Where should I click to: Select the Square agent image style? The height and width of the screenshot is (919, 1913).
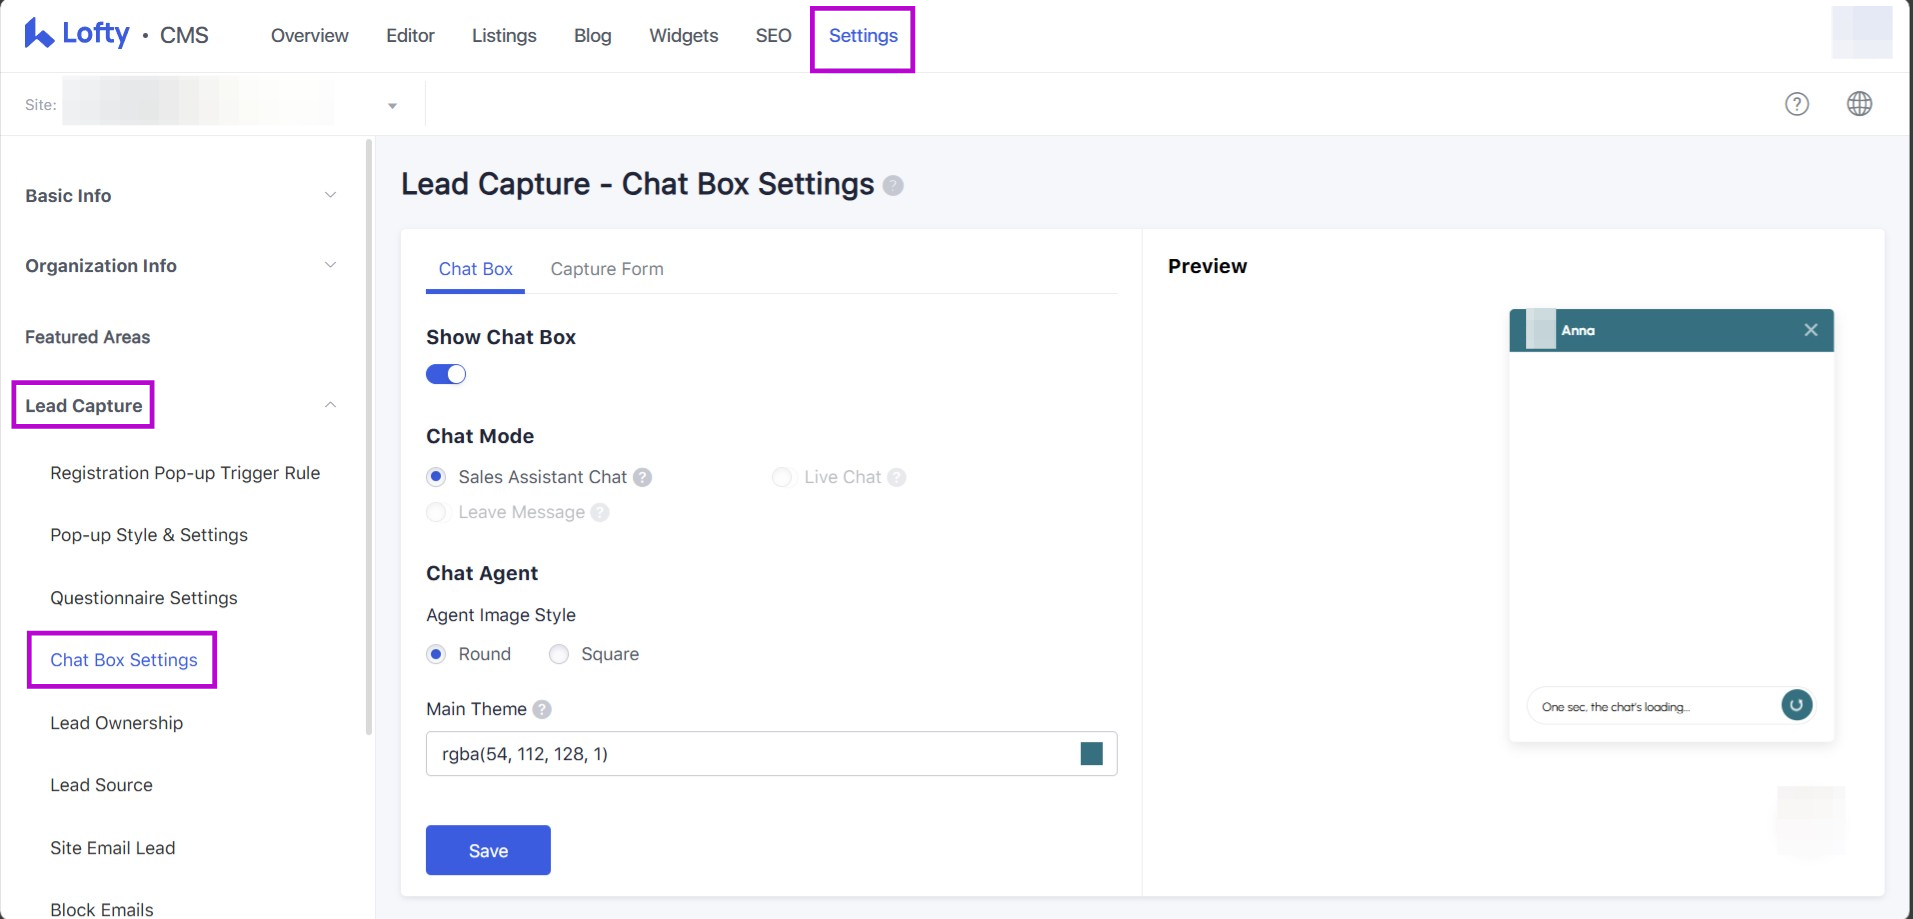tap(559, 654)
